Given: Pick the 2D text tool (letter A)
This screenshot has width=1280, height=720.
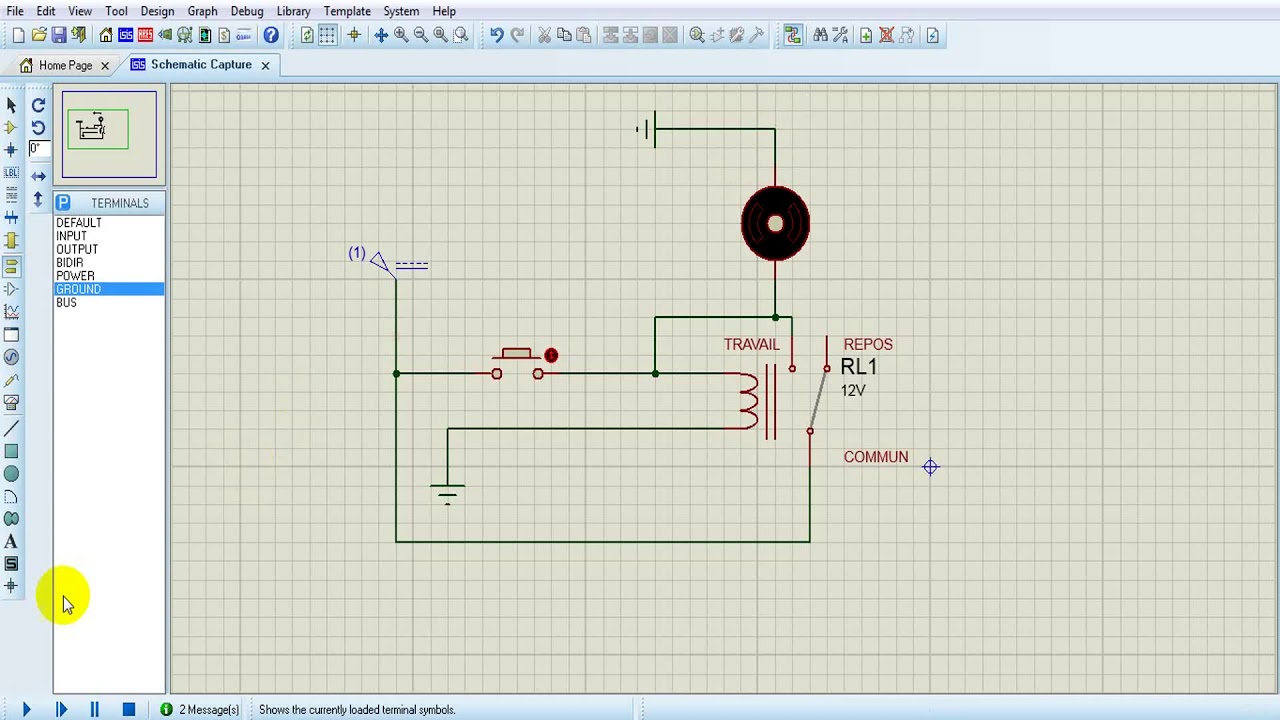Looking at the screenshot, I should pos(11,541).
